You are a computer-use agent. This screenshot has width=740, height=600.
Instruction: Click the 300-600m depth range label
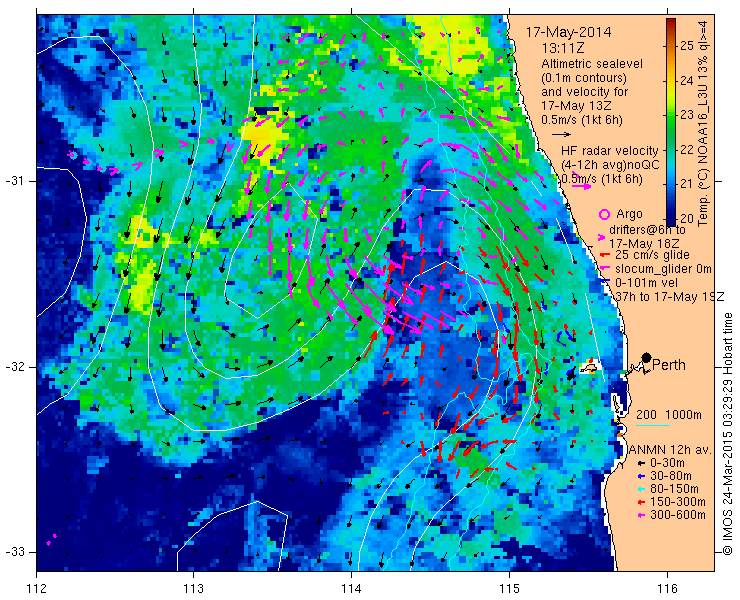pyautogui.click(x=678, y=515)
